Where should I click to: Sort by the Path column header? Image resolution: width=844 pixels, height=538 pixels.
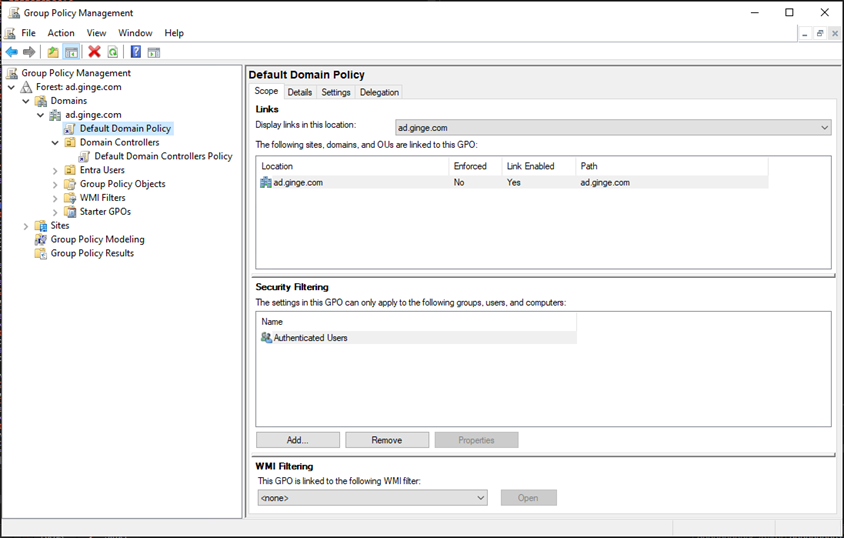tap(672, 166)
